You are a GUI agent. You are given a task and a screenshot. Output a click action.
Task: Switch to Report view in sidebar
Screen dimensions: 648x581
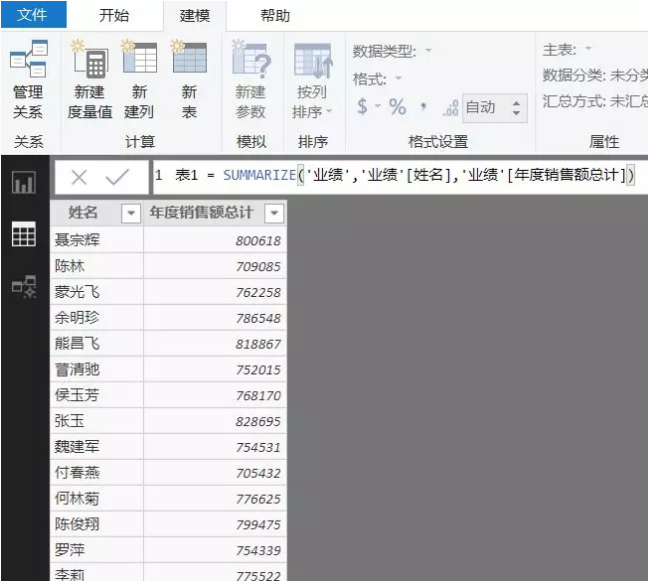pos(24,183)
